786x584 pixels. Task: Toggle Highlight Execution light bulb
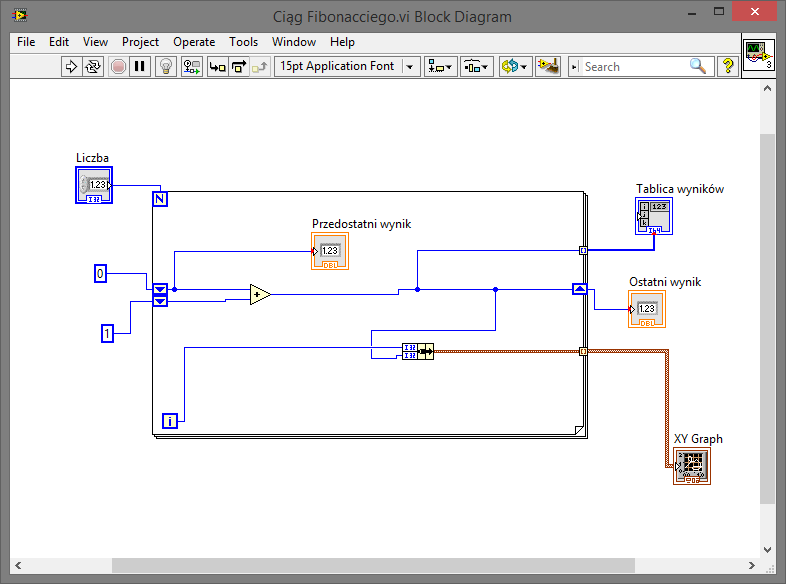point(166,67)
